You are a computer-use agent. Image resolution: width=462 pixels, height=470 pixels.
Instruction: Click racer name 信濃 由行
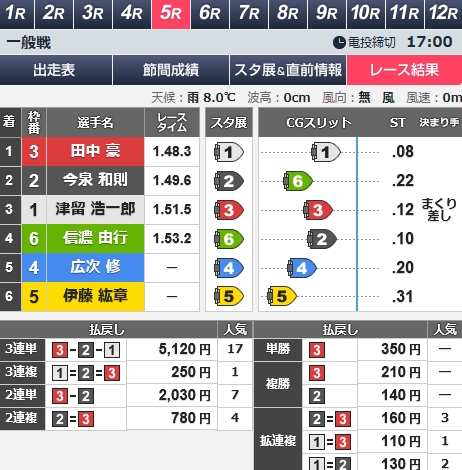pos(95,238)
